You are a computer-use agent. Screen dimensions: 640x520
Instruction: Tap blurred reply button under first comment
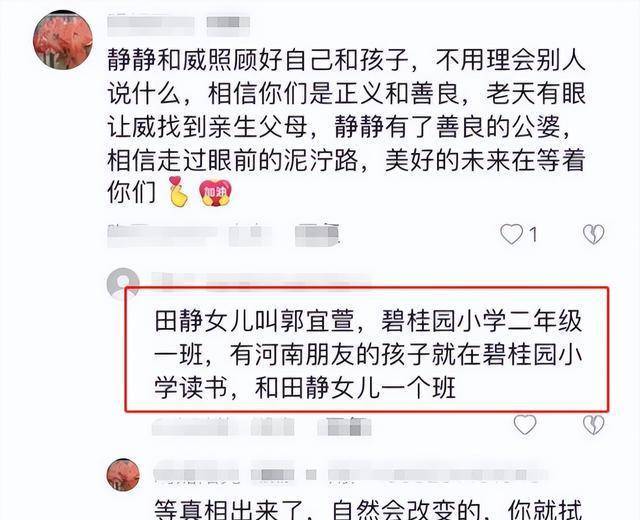pyautogui.click(x=318, y=236)
